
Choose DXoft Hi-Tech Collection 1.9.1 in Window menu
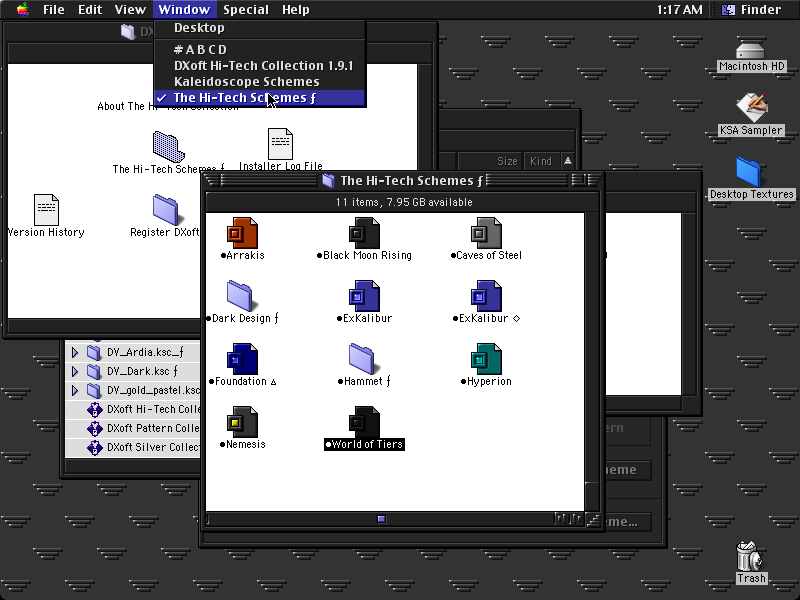coord(260,66)
